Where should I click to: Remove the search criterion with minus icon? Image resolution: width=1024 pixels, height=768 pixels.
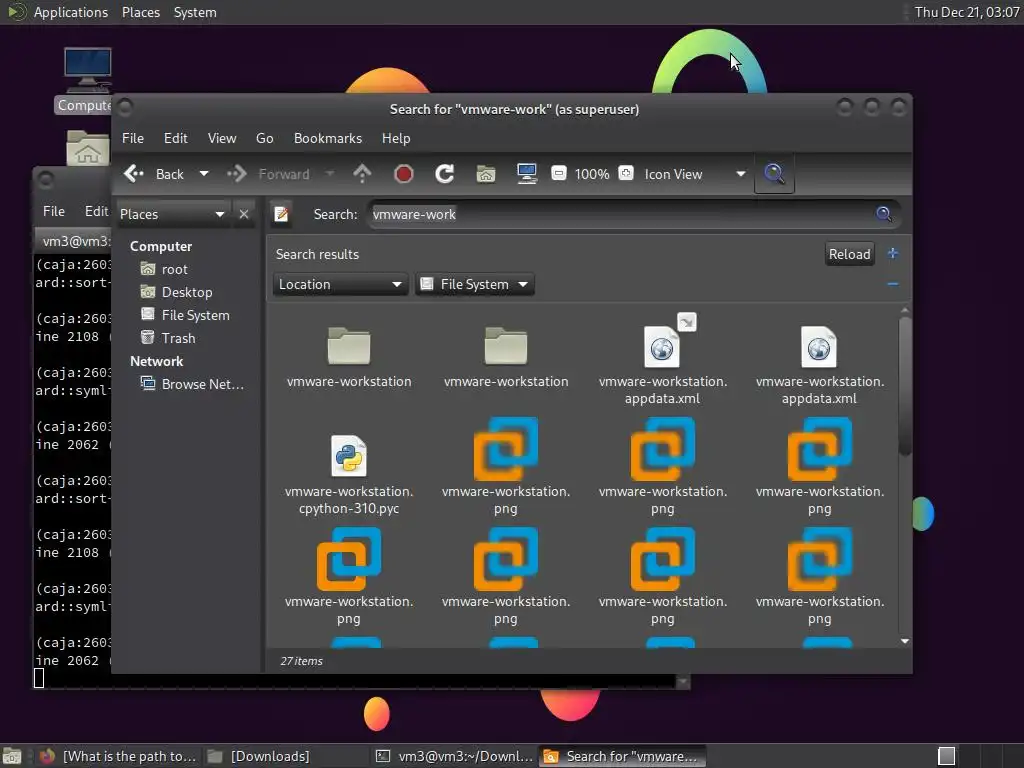click(893, 284)
